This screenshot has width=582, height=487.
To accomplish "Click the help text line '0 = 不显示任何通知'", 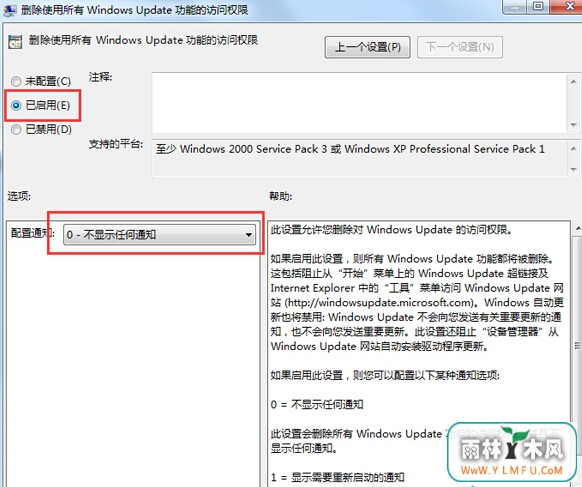I will tap(317, 405).
